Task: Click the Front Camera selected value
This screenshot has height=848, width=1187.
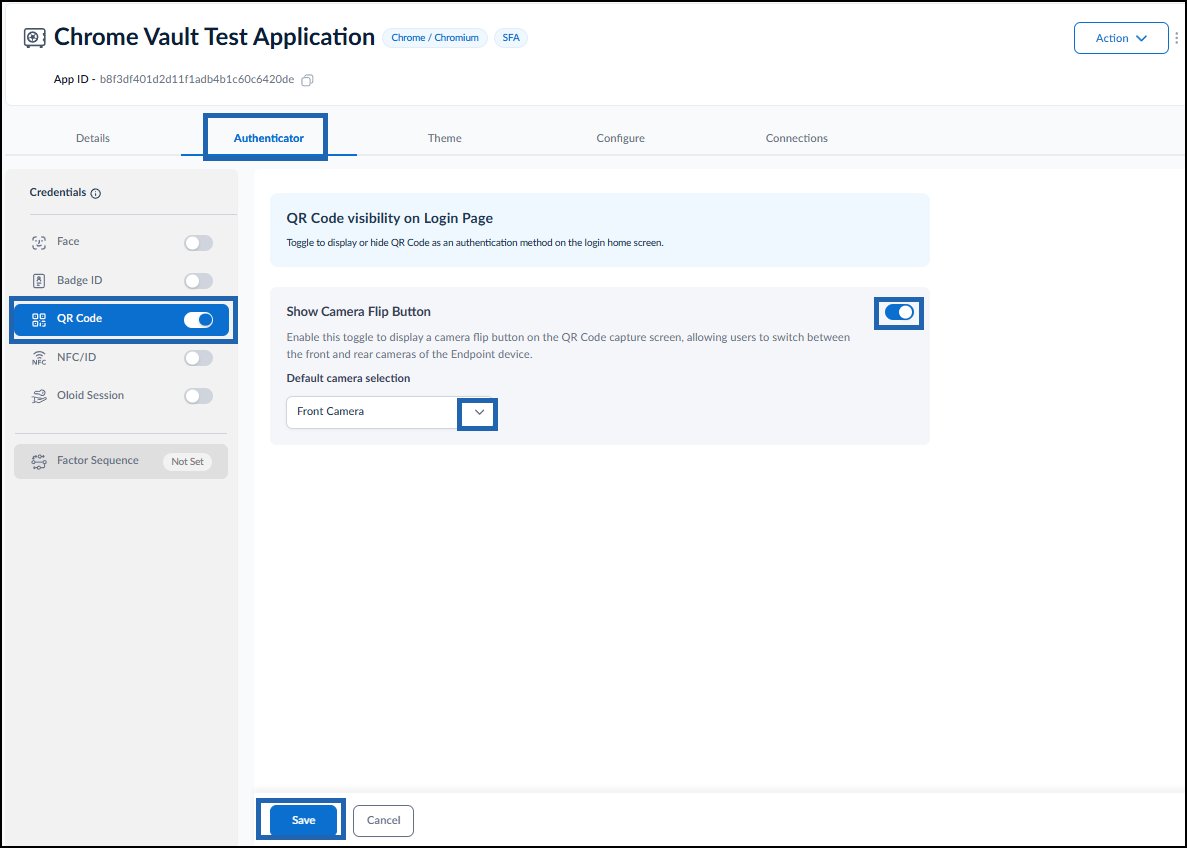Action: click(x=330, y=411)
